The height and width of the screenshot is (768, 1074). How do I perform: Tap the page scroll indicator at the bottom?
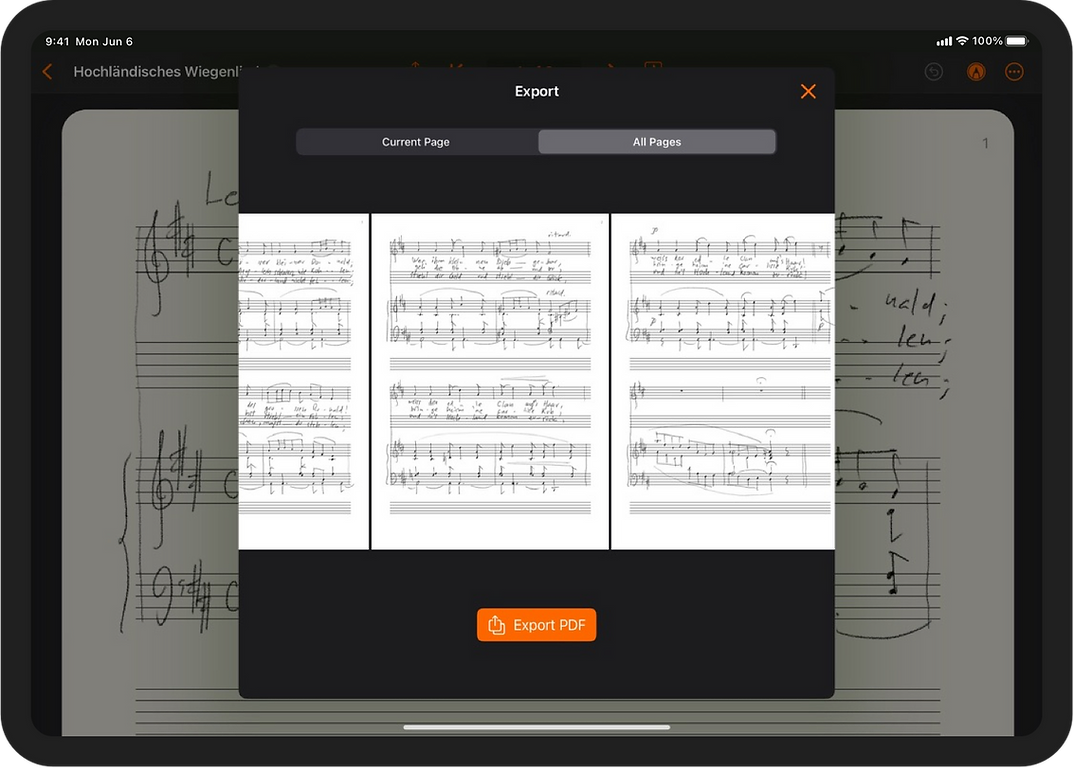coord(536,727)
